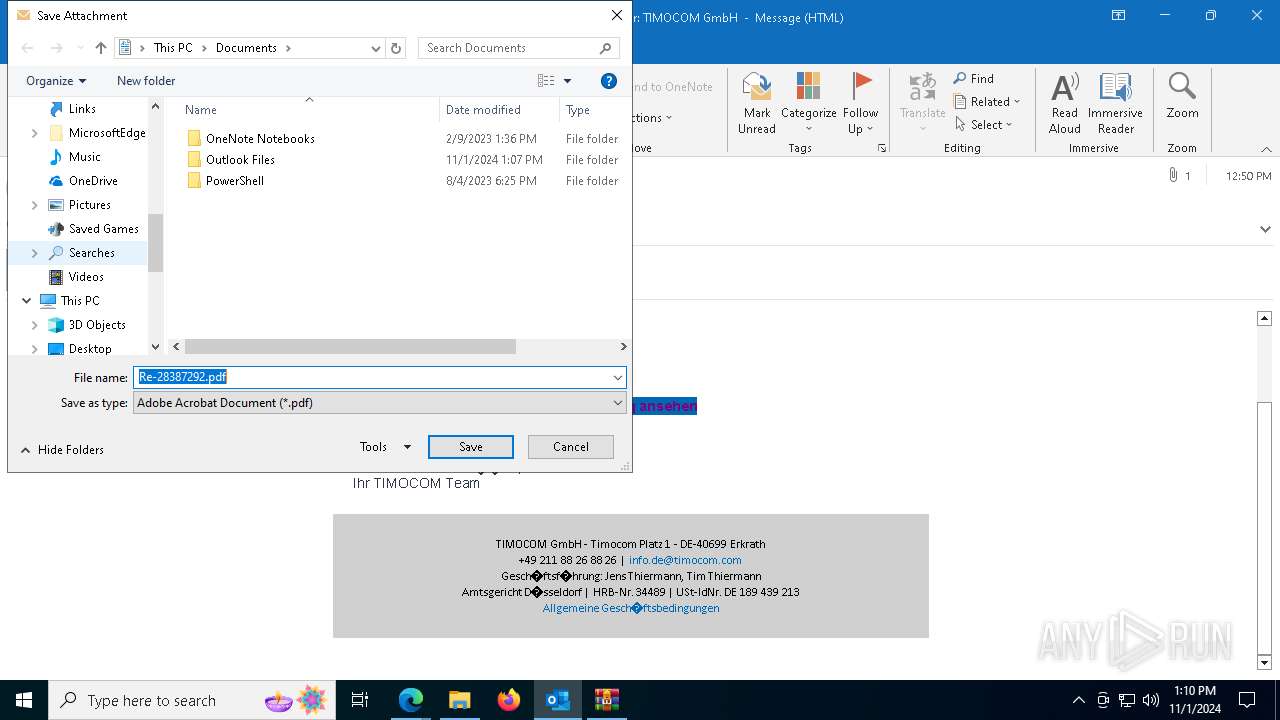The height and width of the screenshot is (720, 1280).
Task: Open the File name history dropdown
Action: tap(618, 378)
